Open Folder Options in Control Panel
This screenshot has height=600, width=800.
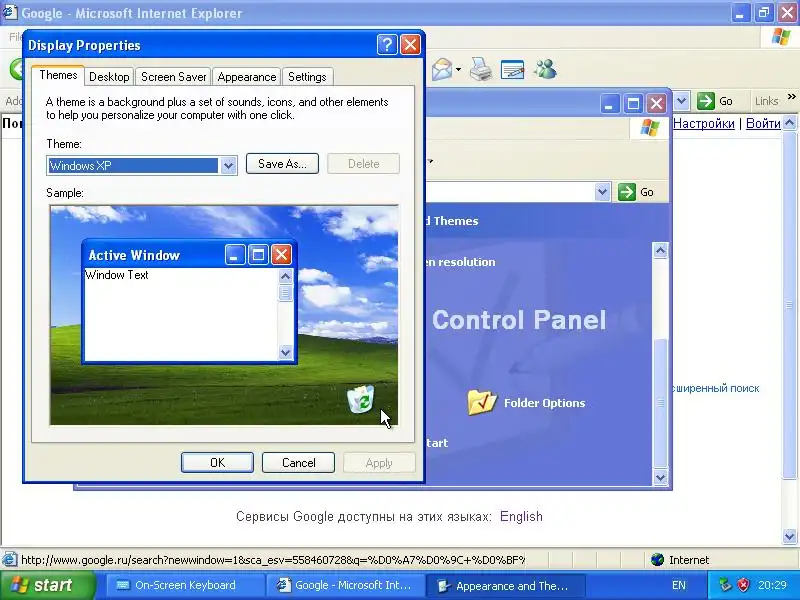click(x=482, y=403)
